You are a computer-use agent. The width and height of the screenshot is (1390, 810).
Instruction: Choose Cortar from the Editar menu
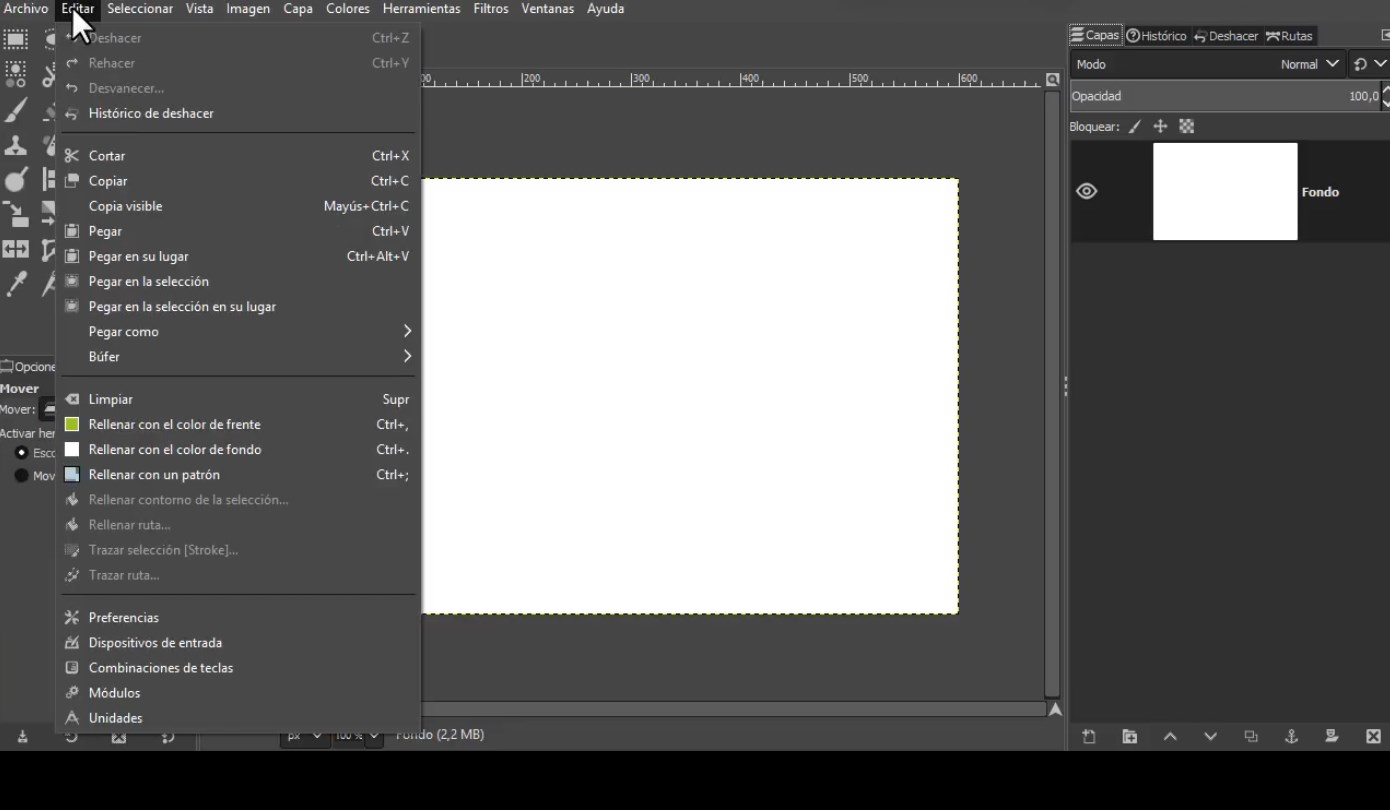coord(238,155)
